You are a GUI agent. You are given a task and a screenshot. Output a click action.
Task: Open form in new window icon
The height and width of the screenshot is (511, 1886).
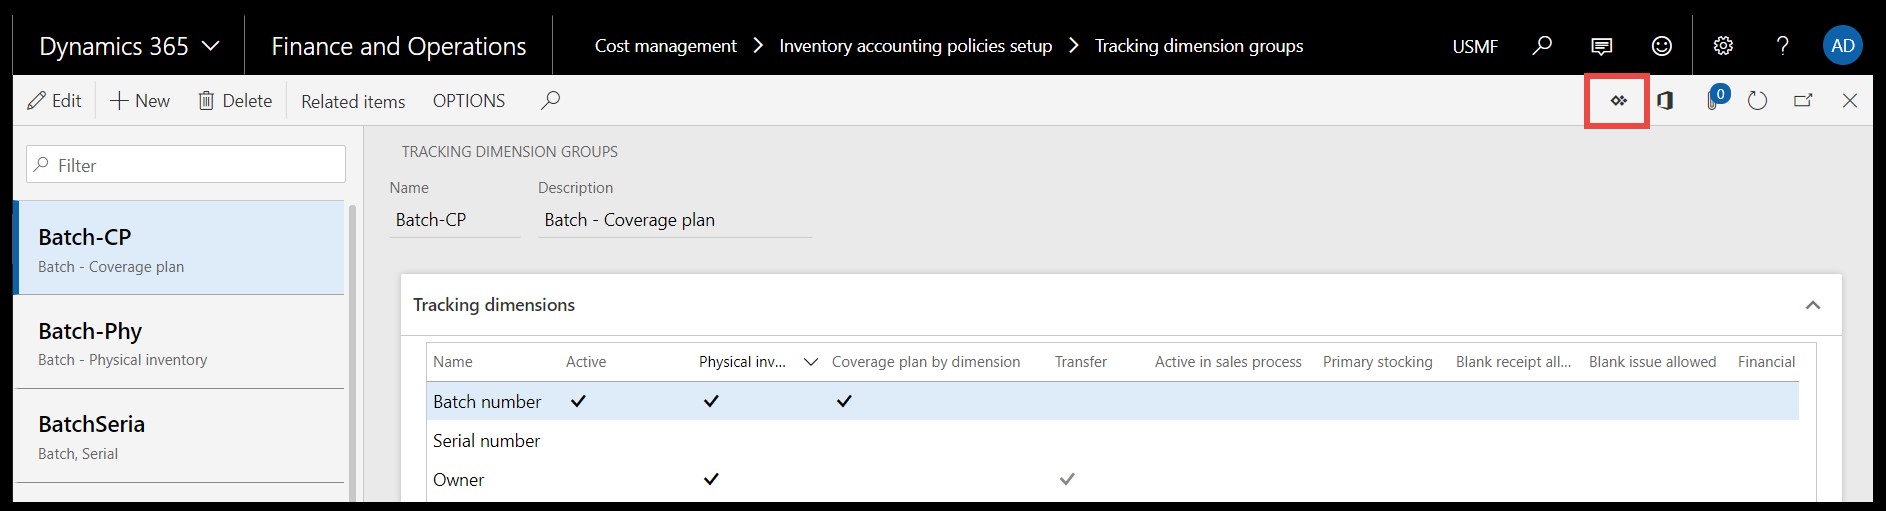tap(1803, 100)
